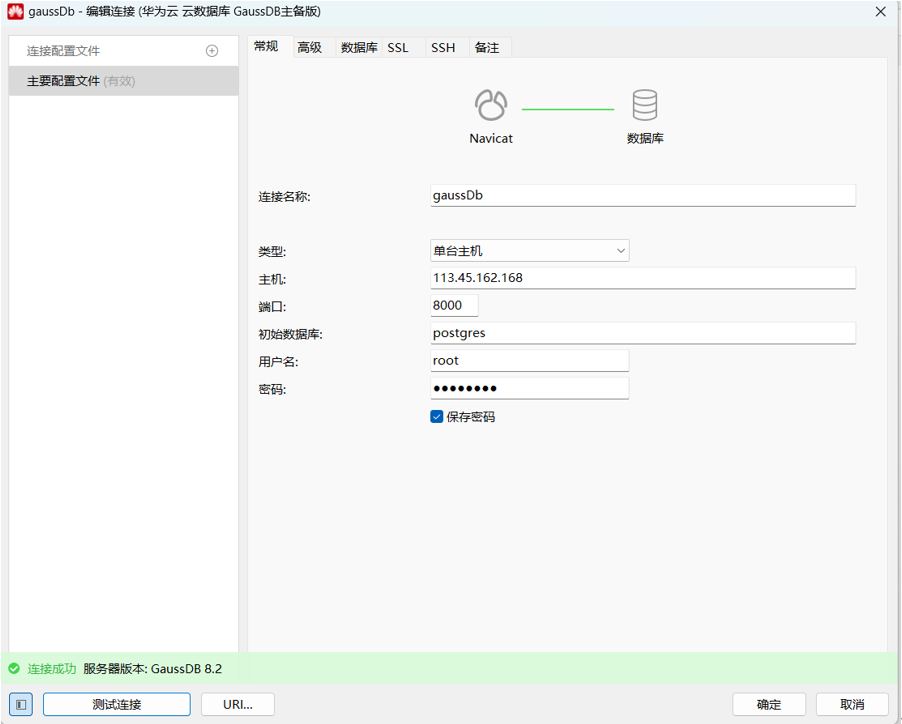
Task: Click the green connection success check icon
Action: pos(14,669)
